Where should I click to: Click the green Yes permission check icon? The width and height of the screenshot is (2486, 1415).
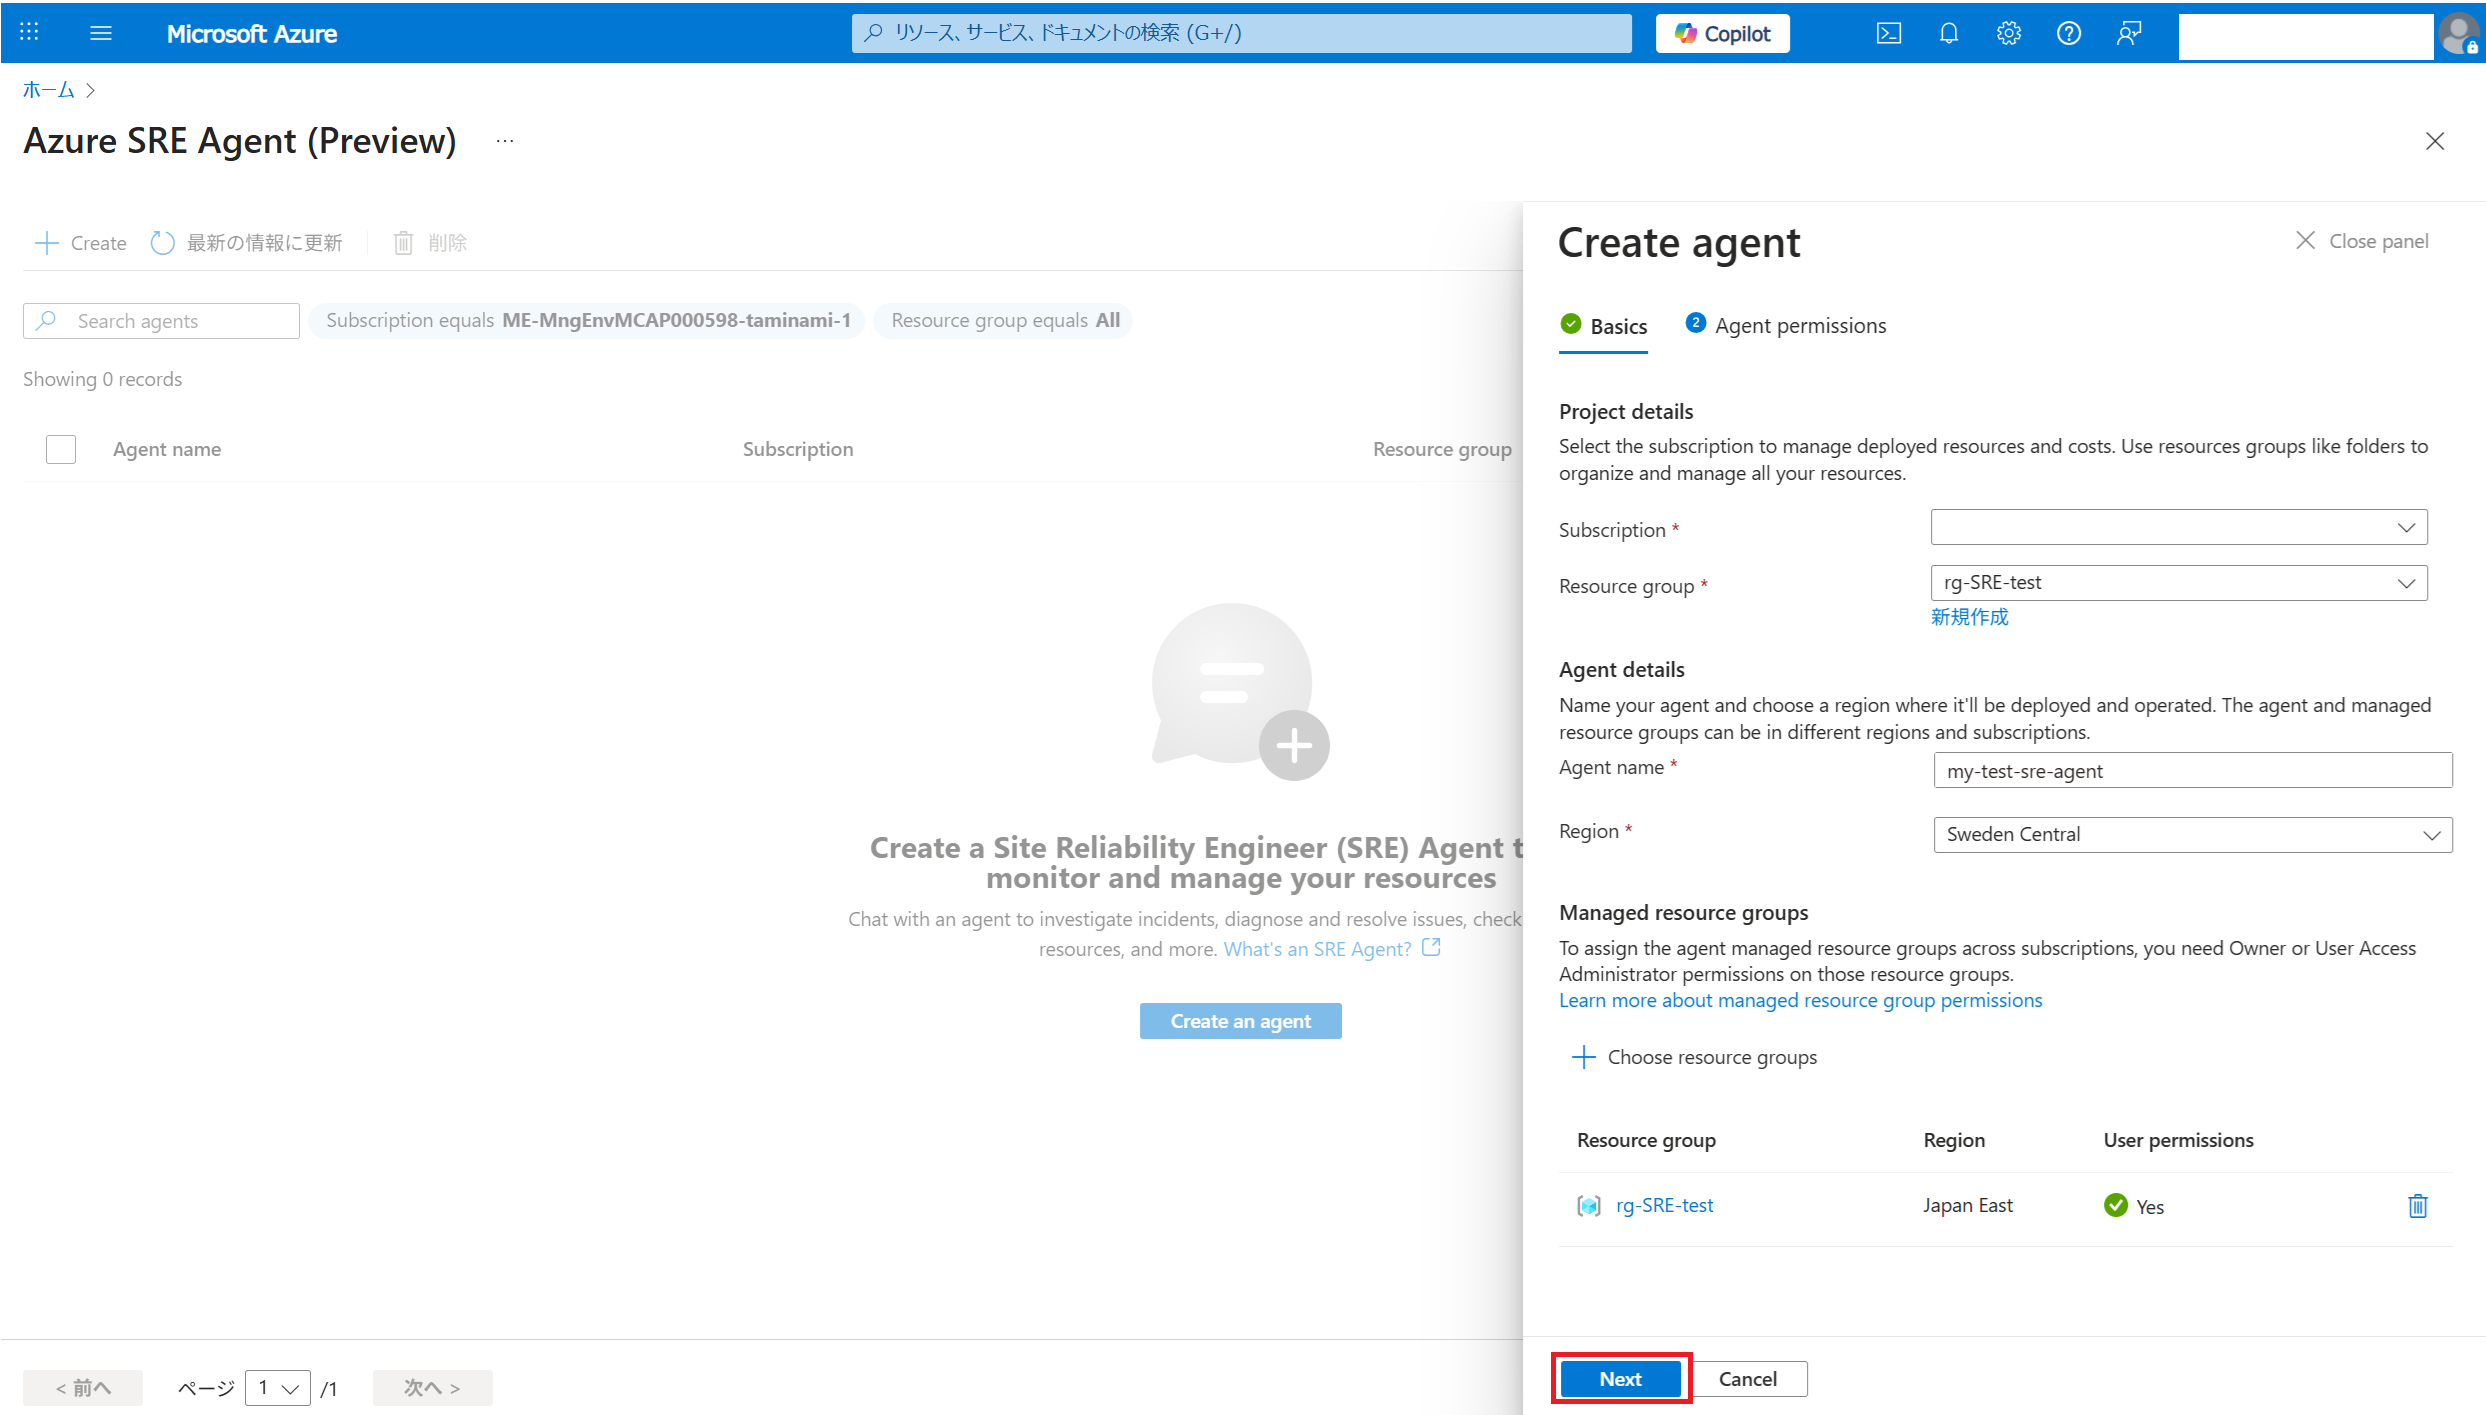click(x=2115, y=1206)
